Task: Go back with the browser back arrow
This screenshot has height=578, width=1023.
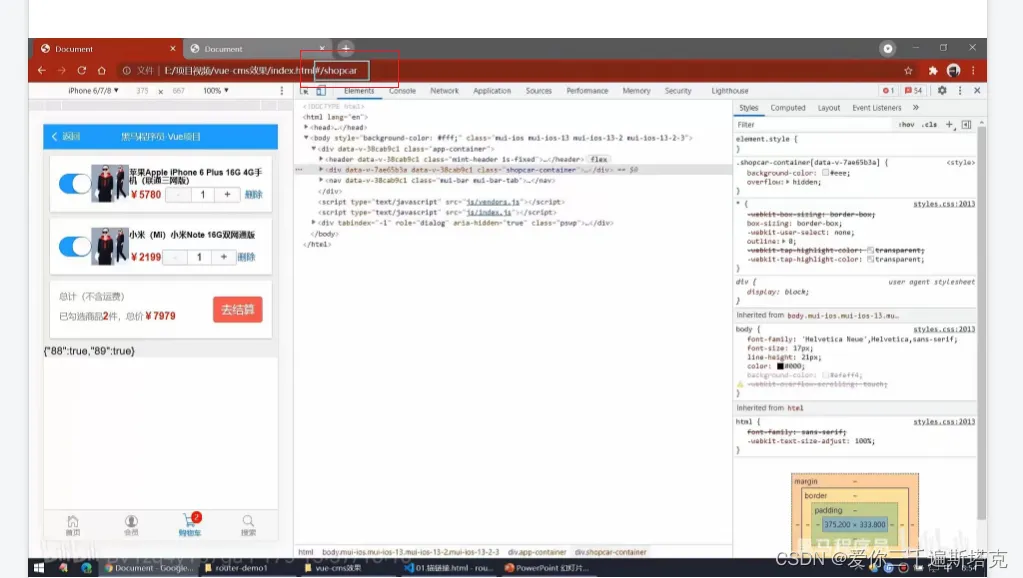Action: (x=42, y=70)
